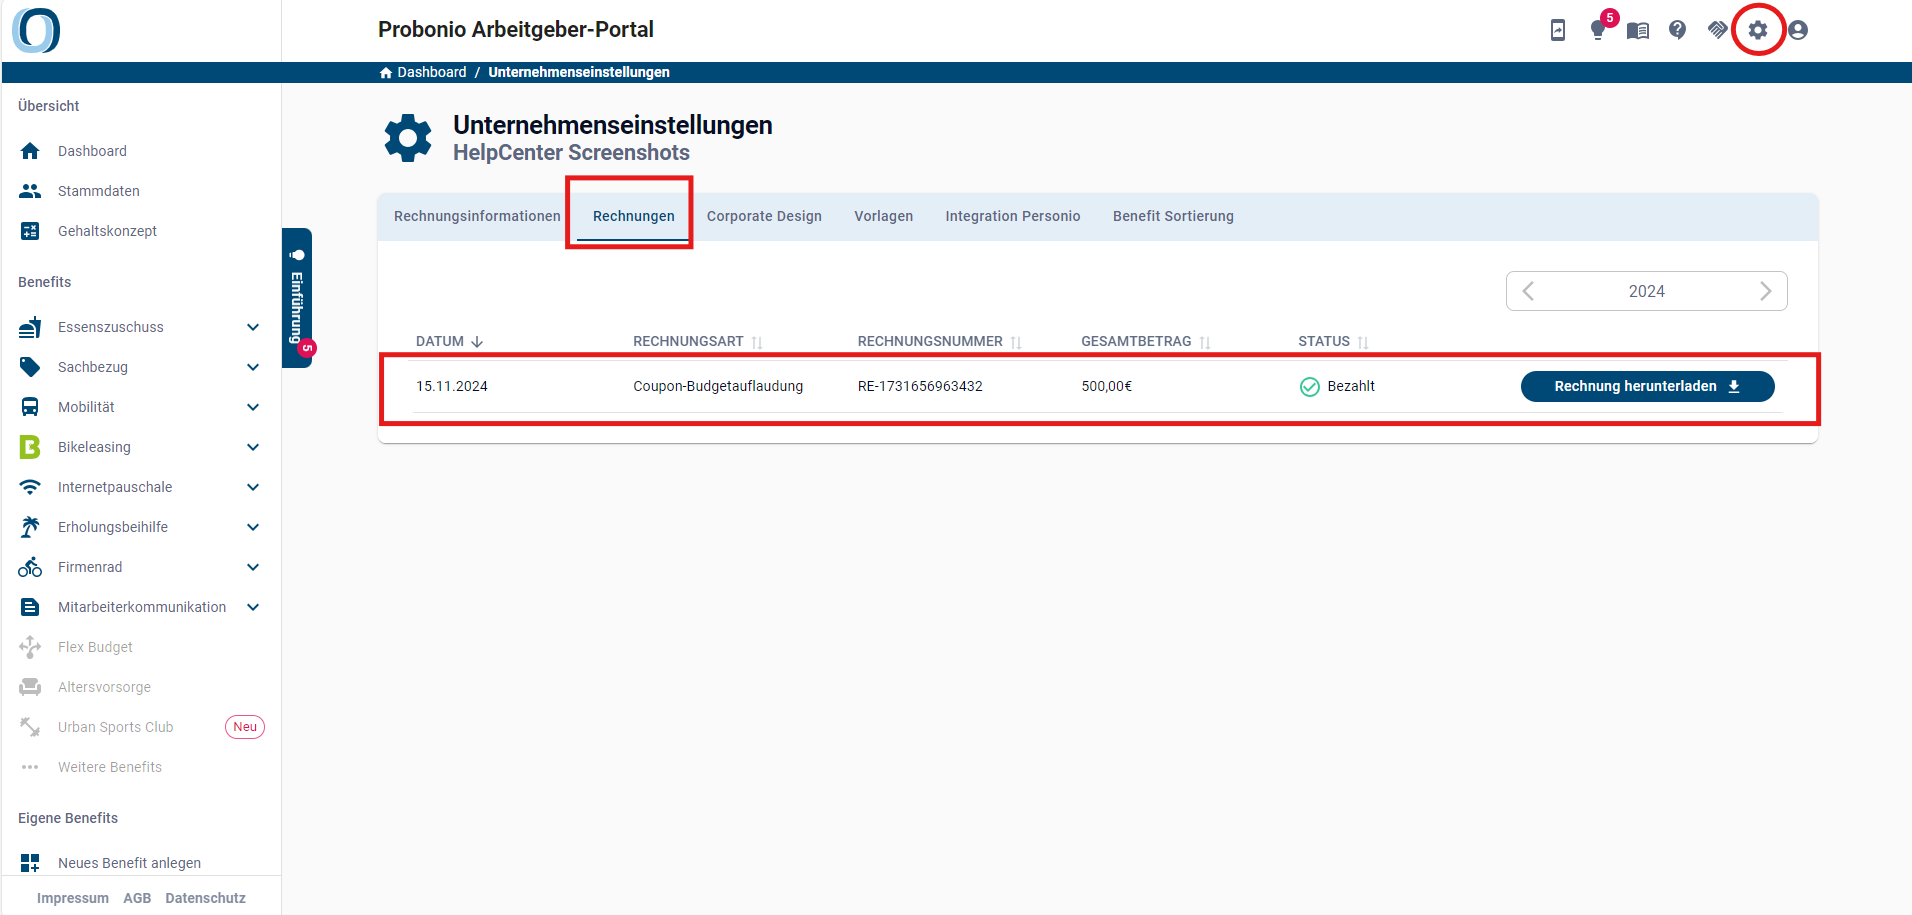Click the Internetpauschale wifi icon

tap(30, 487)
